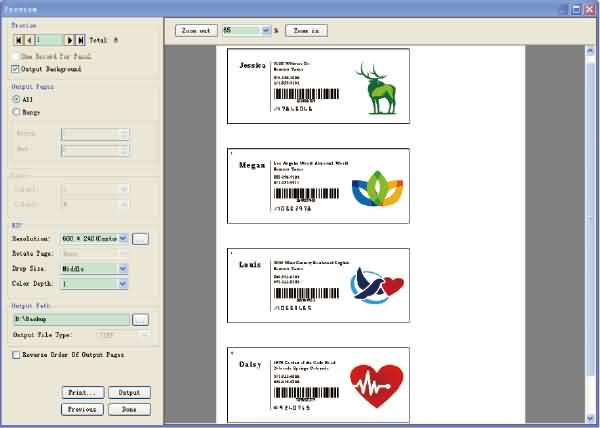Jump to the first page using navigation arrow
Image resolution: width=600 pixels, height=428 pixels.
point(18,38)
